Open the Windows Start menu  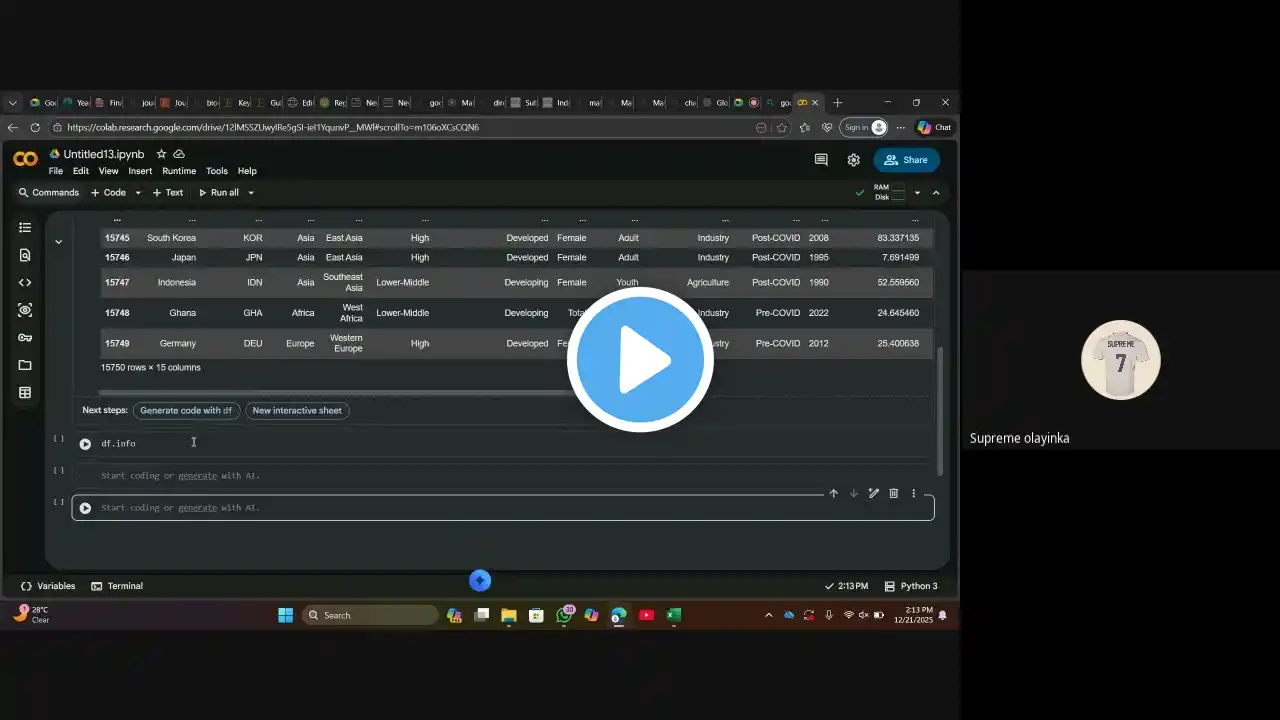pos(286,615)
